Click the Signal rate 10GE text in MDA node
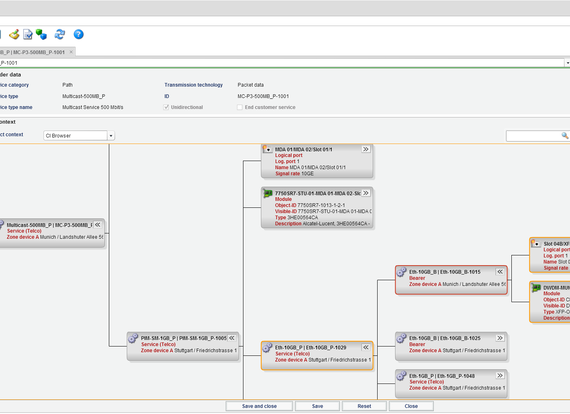 [x=294, y=174]
